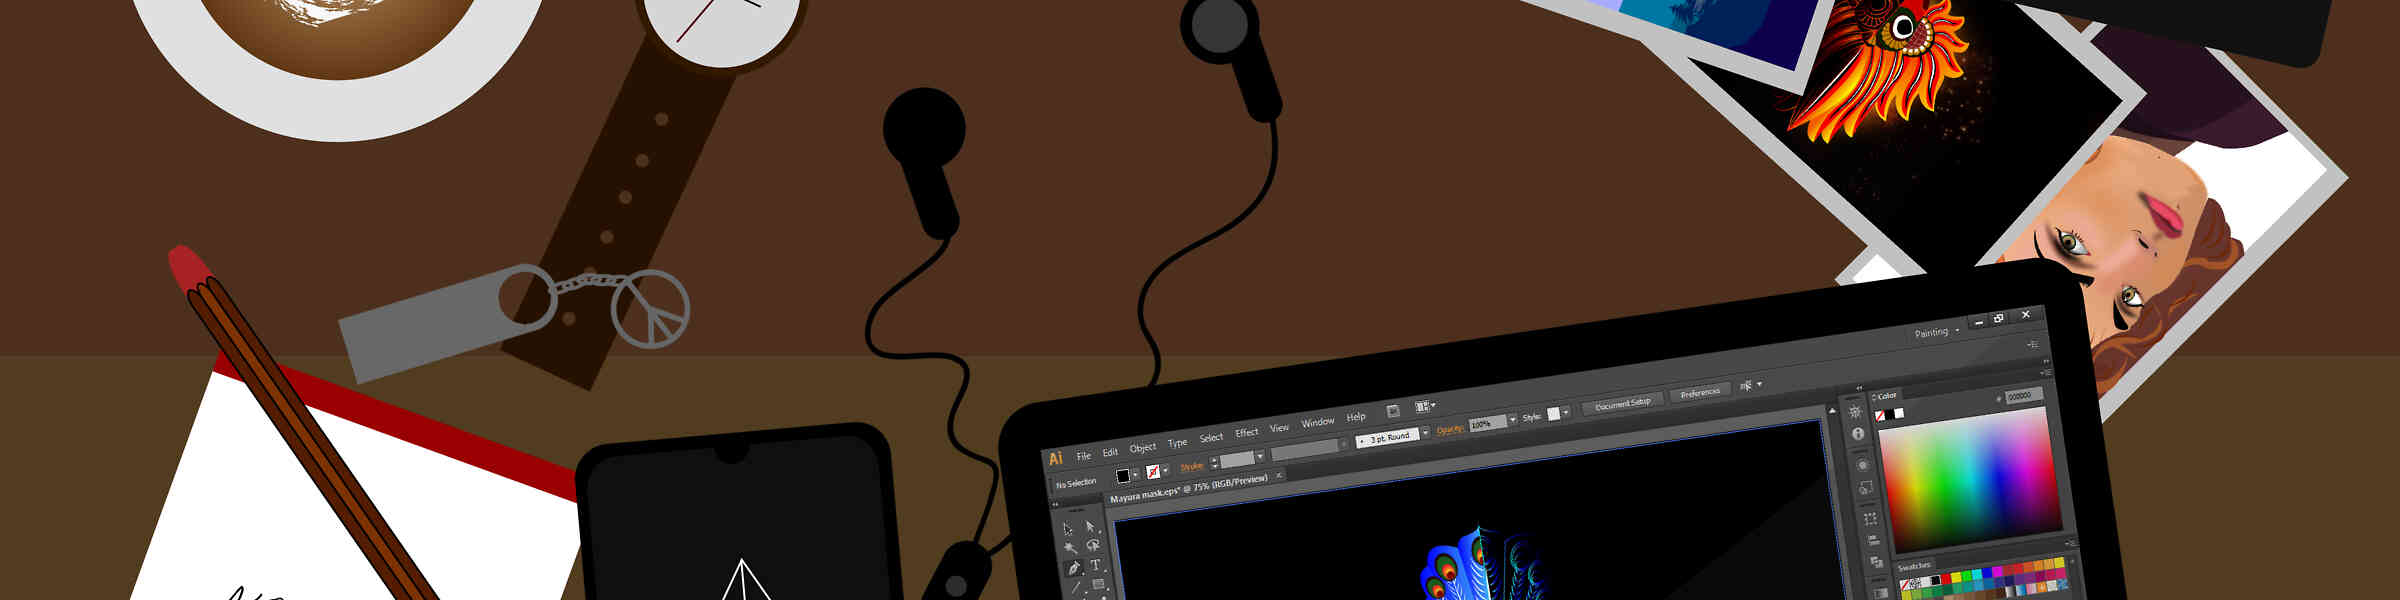
Task: Click the Preferences button
Action: tap(1700, 393)
